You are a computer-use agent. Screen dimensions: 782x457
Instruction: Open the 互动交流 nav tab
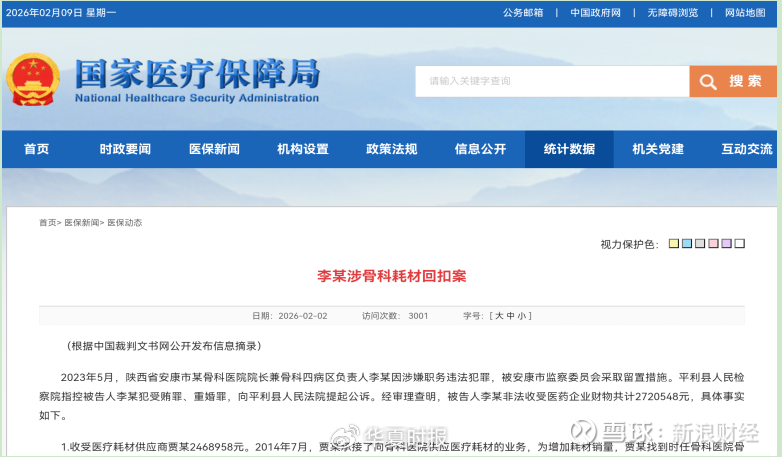747,149
